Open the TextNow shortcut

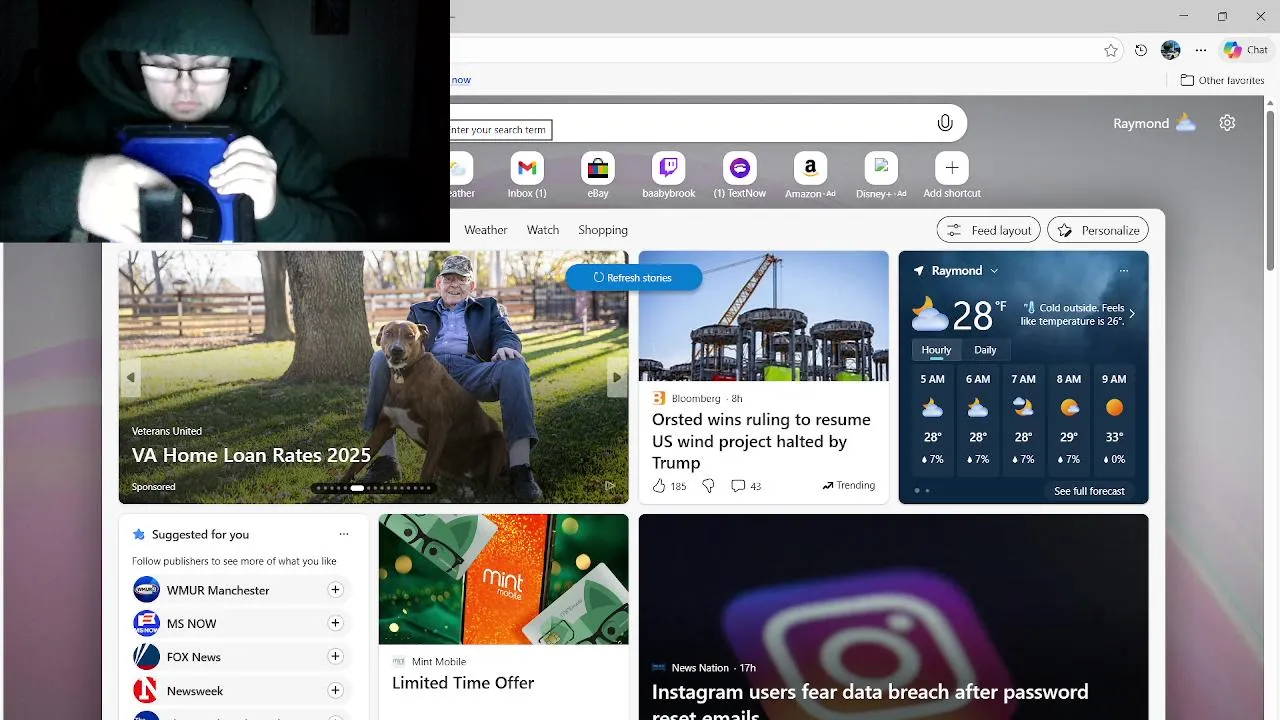pos(740,176)
